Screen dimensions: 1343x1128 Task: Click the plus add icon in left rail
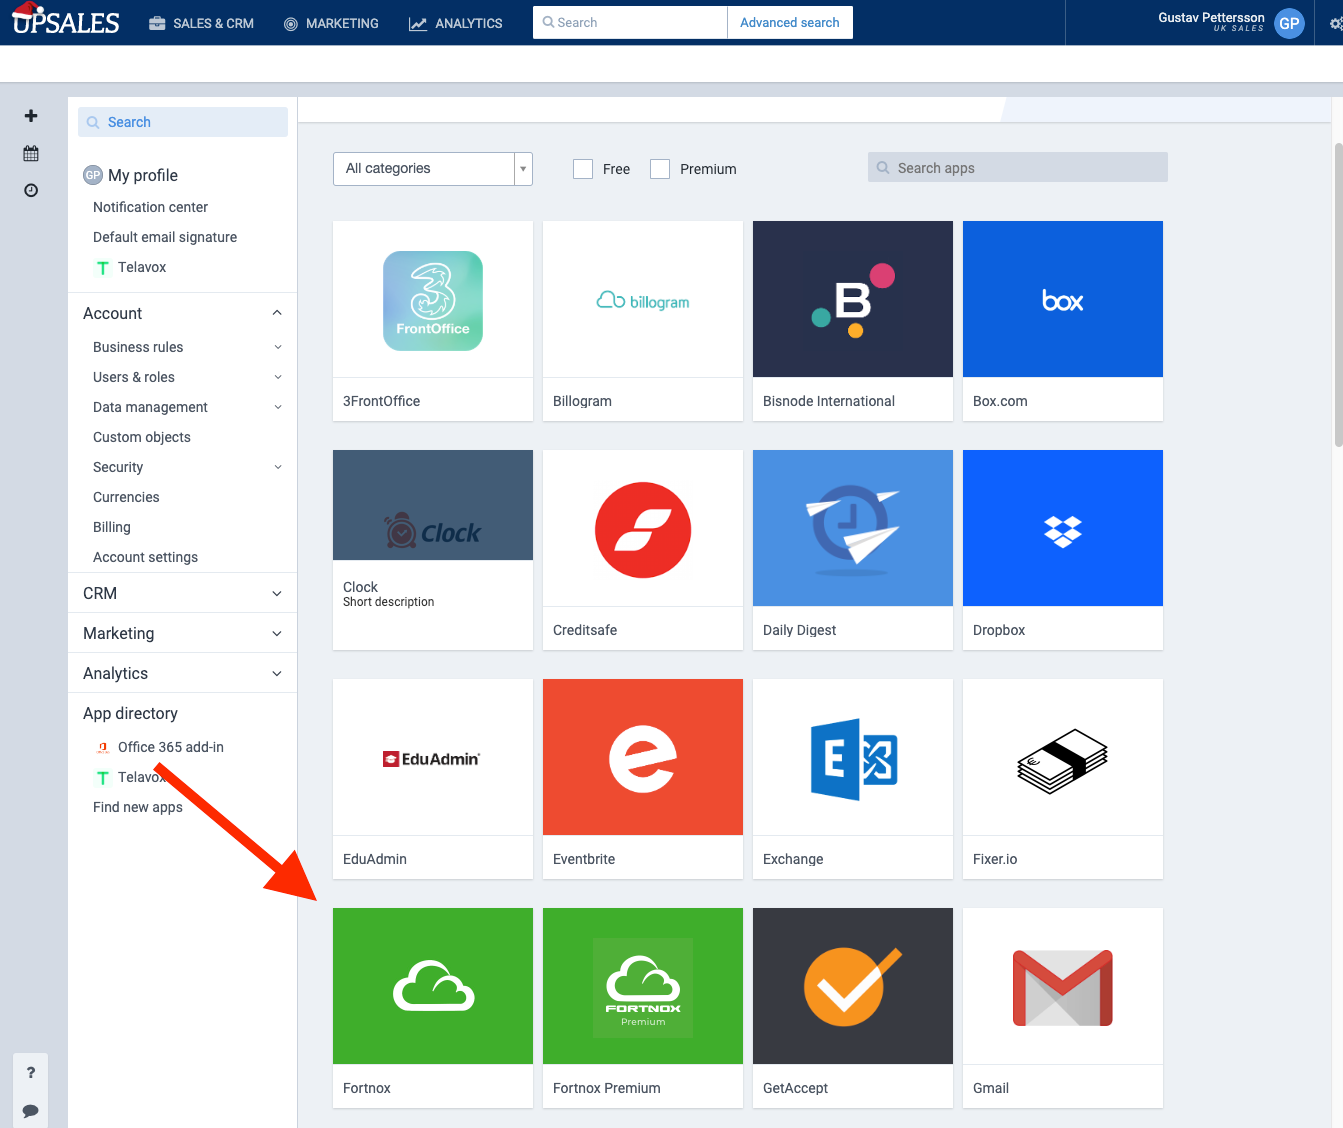click(x=31, y=116)
